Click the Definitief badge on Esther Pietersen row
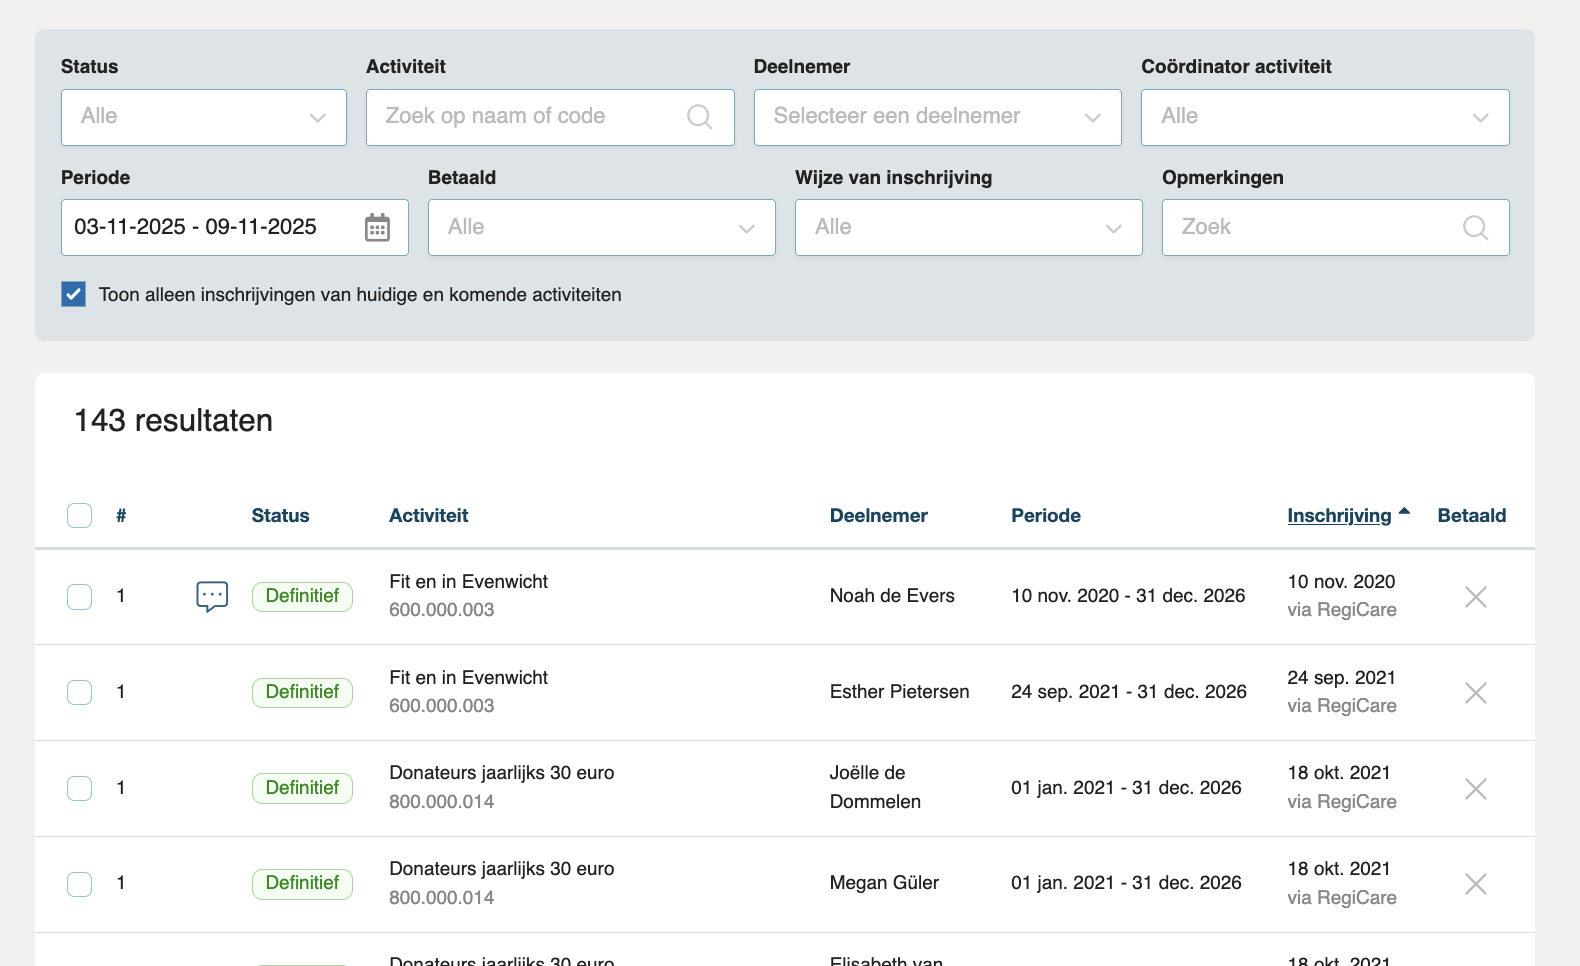Screen dimensions: 1580x966 click(x=302, y=692)
